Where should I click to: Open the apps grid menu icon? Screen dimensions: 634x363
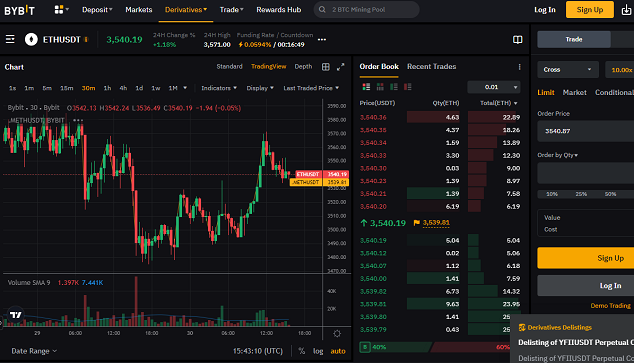[x=59, y=9]
